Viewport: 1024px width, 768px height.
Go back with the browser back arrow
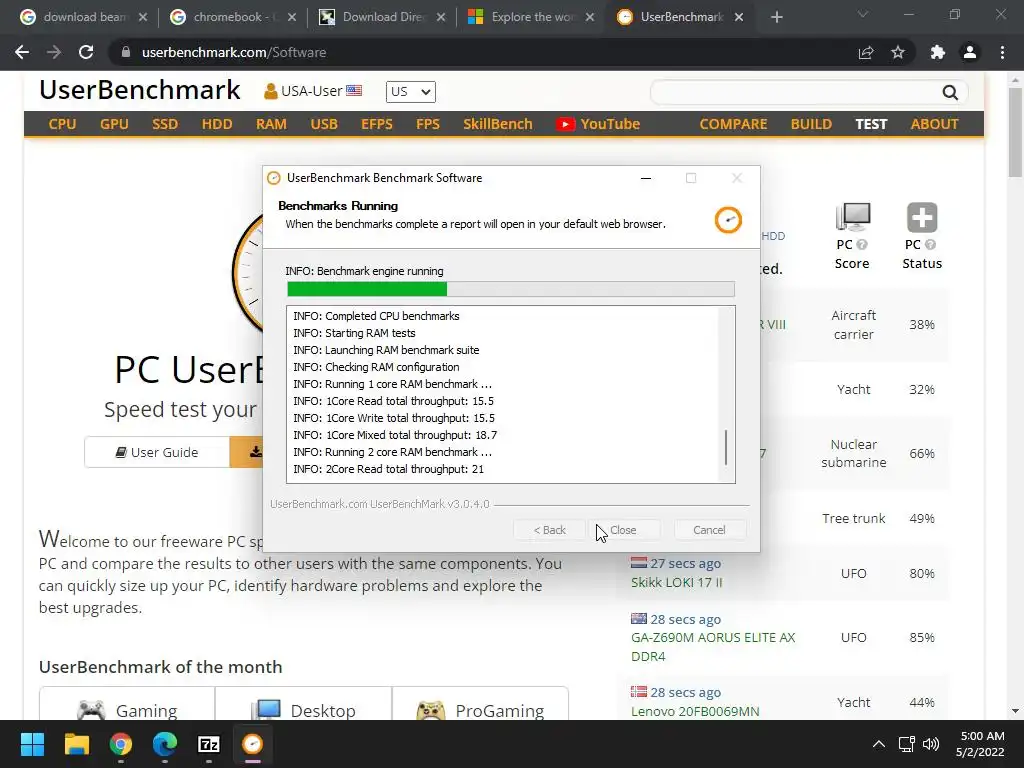[22, 52]
